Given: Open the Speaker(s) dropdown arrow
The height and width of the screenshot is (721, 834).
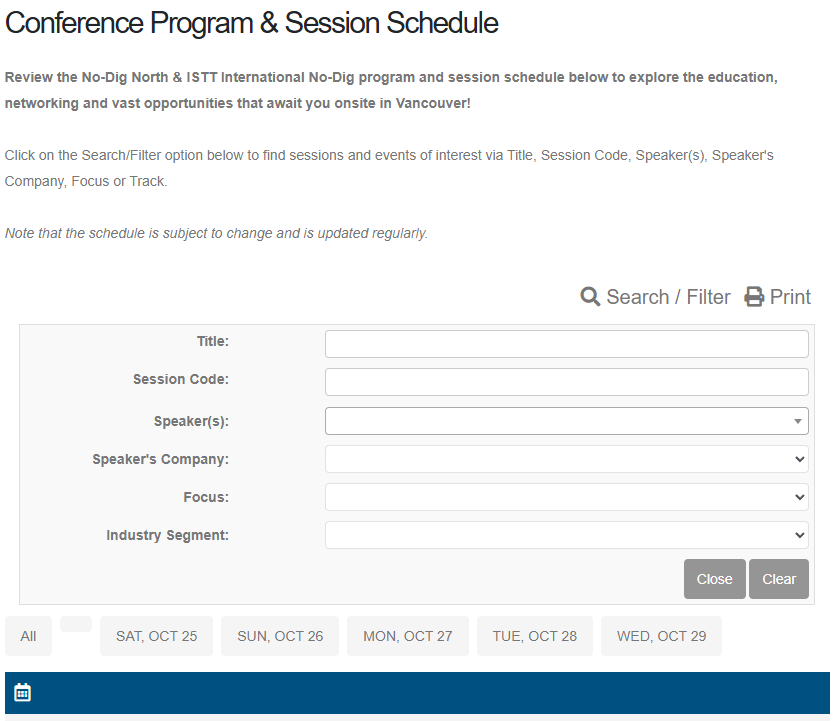Looking at the screenshot, I should click(797, 421).
